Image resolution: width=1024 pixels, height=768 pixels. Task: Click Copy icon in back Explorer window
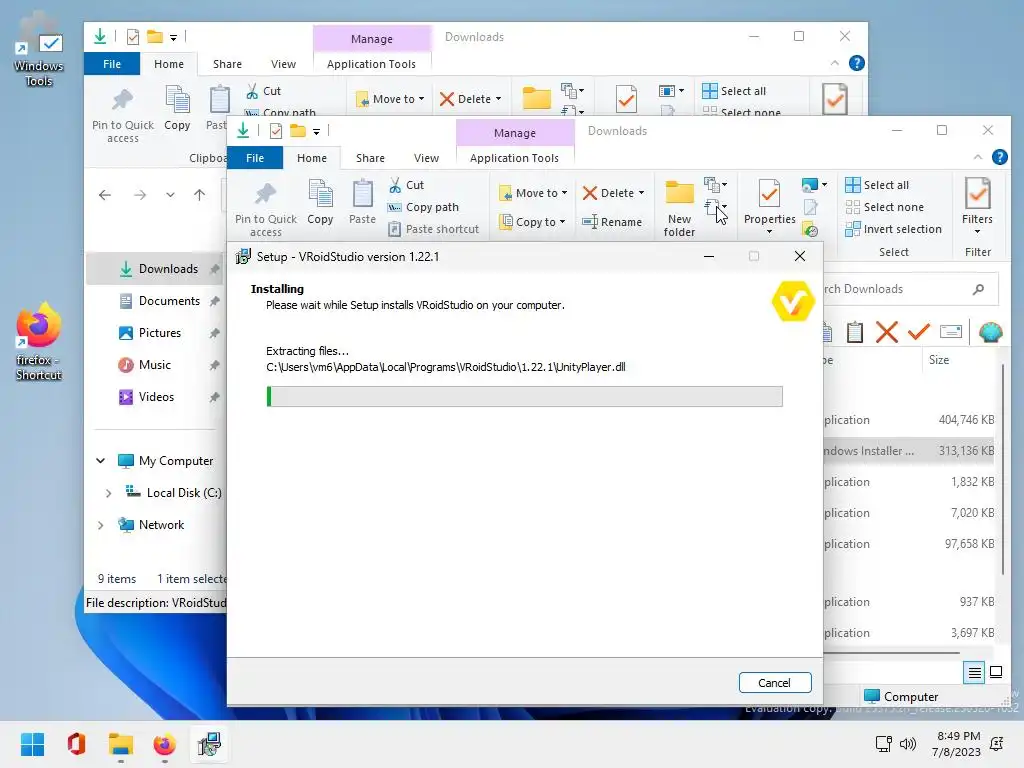pyautogui.click(x=177, y=100)
